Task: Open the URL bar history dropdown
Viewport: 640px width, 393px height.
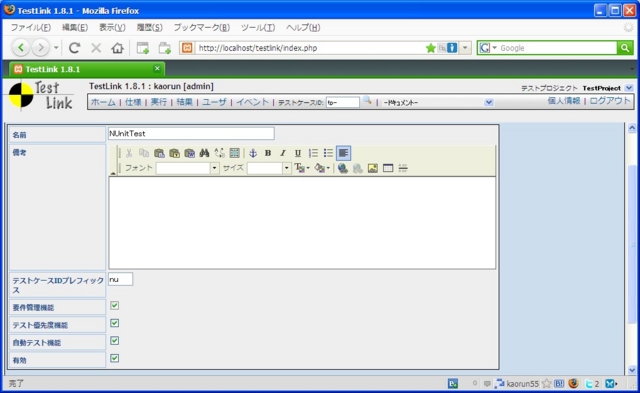Action: click(465, 48)
